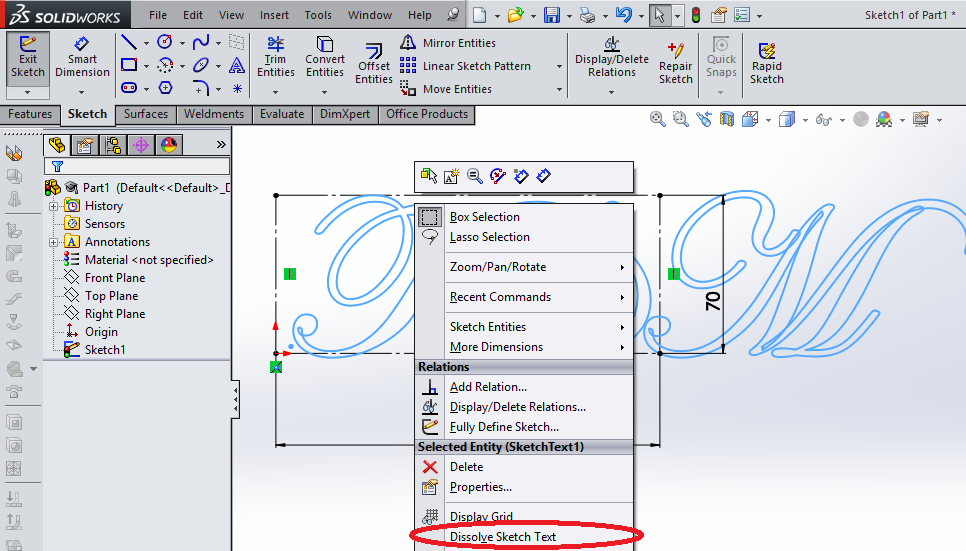Select the Smart Dimension tool
The height and width of the screenshot is (551, 966).
(82, 57)
